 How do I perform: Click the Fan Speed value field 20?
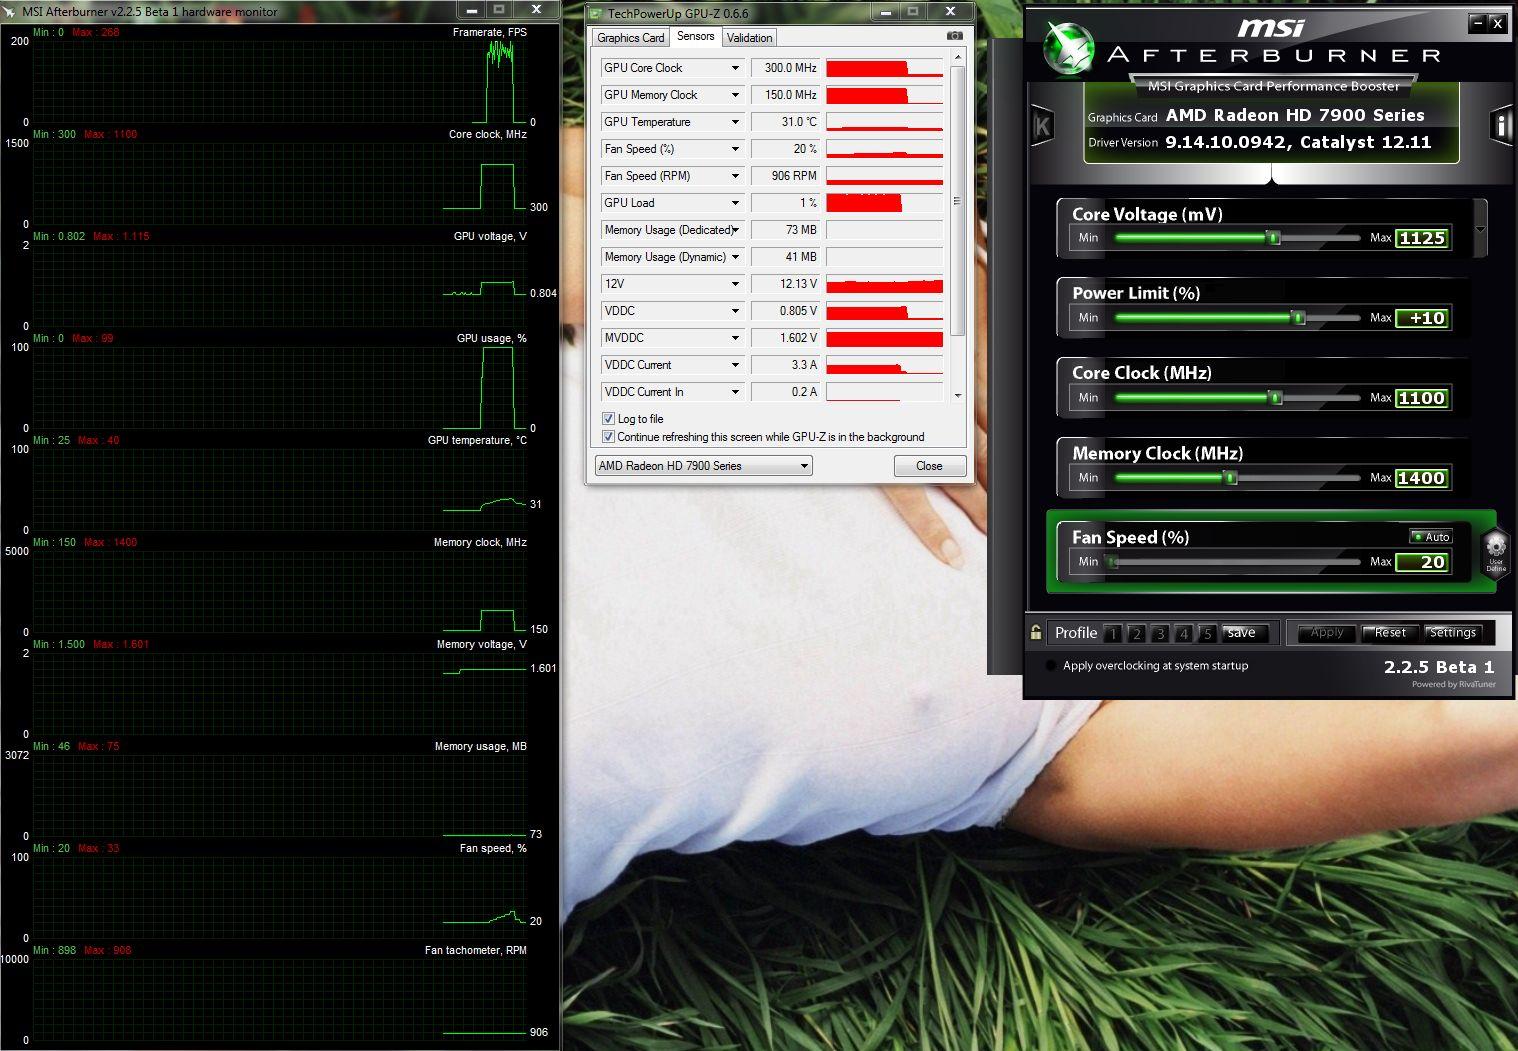[x=1422, y=562]
